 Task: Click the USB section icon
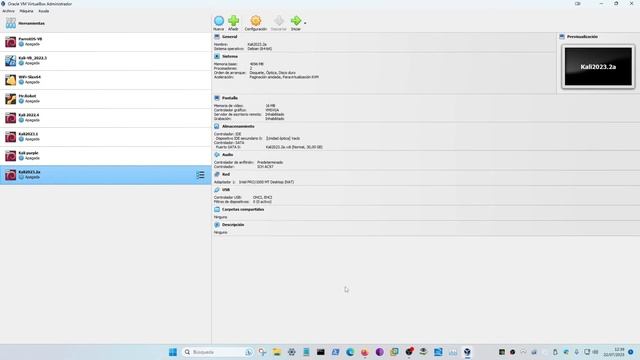pyautogui.click(x=217, y=190)
